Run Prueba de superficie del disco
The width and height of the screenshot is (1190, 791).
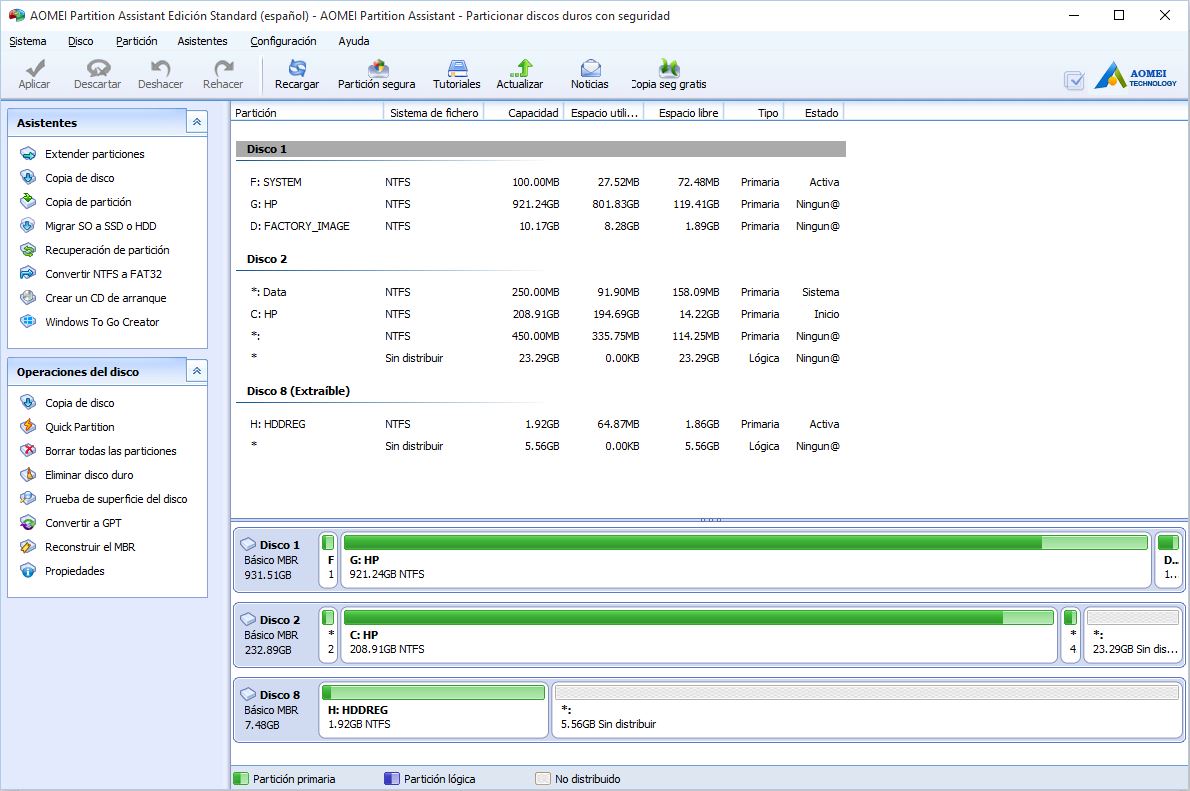[116, 499]
